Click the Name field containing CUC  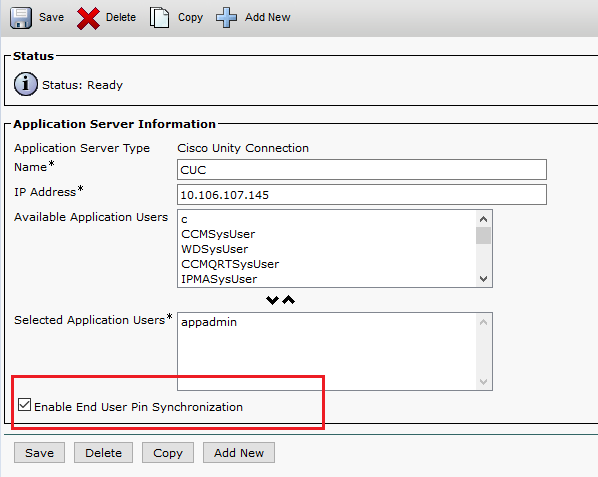click(x=362, y=170)
